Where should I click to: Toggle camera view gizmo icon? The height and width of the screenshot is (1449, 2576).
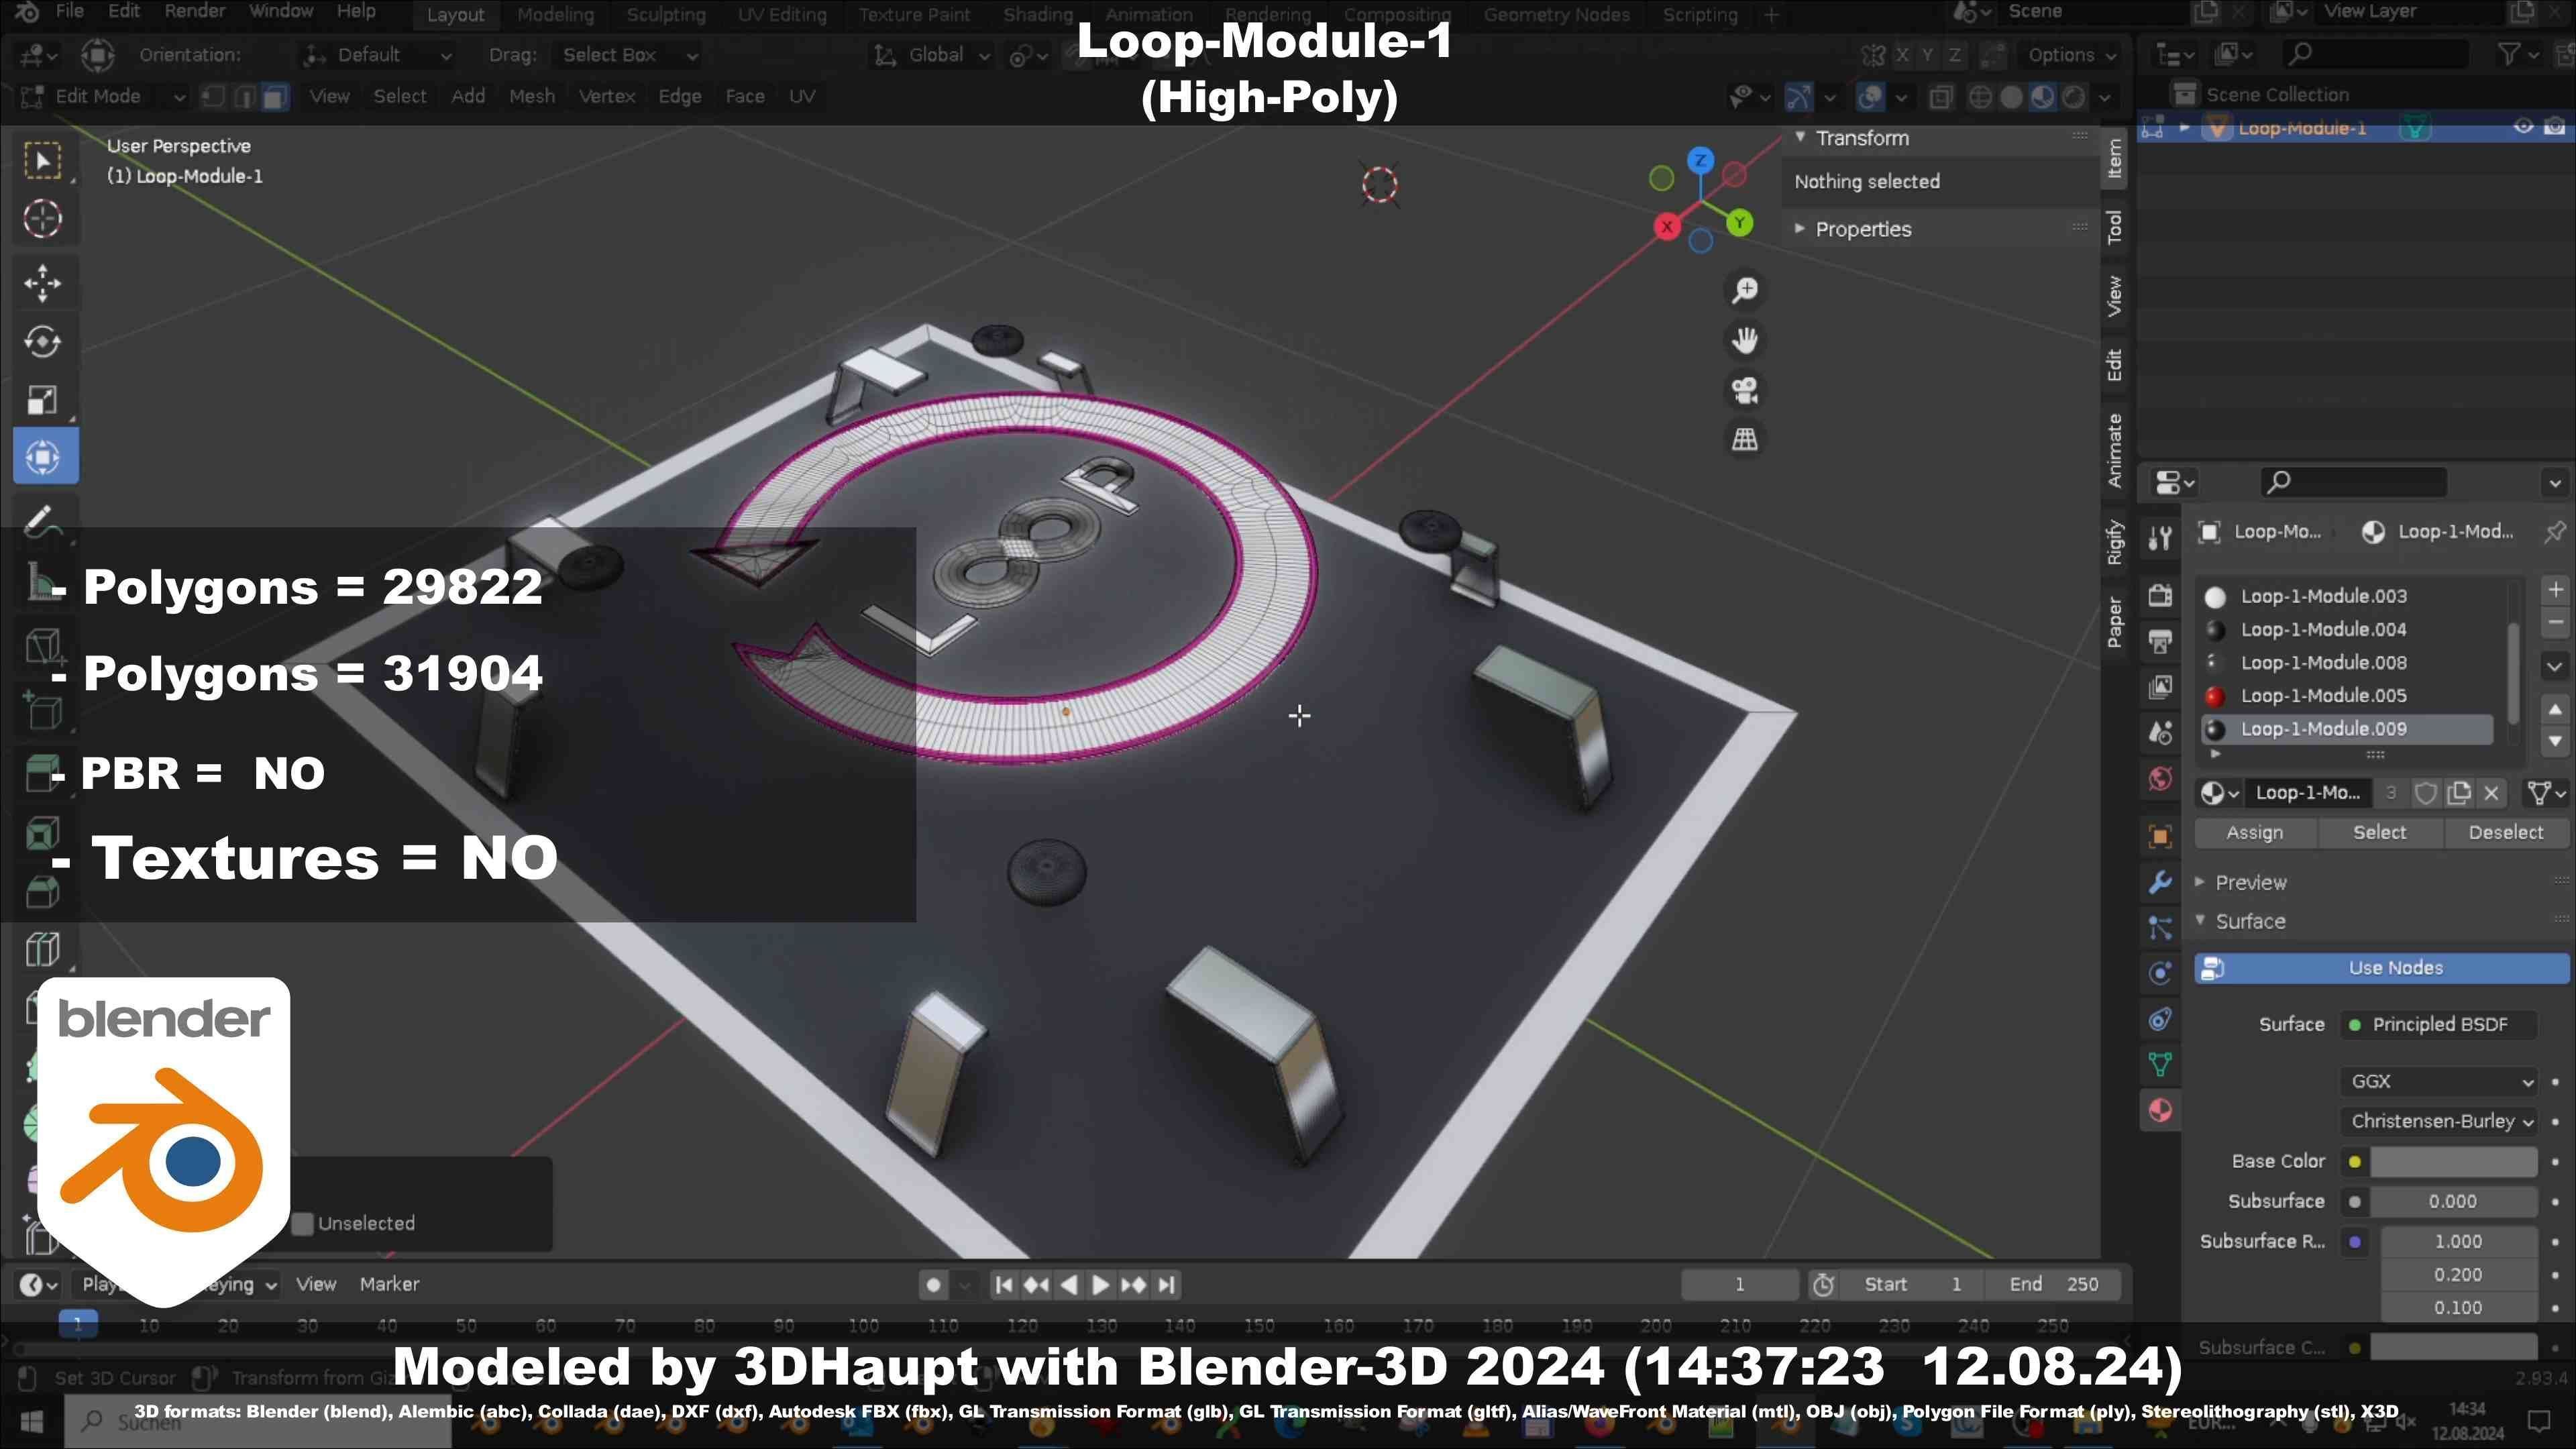pyautogui.click(x=1745, y=390)
